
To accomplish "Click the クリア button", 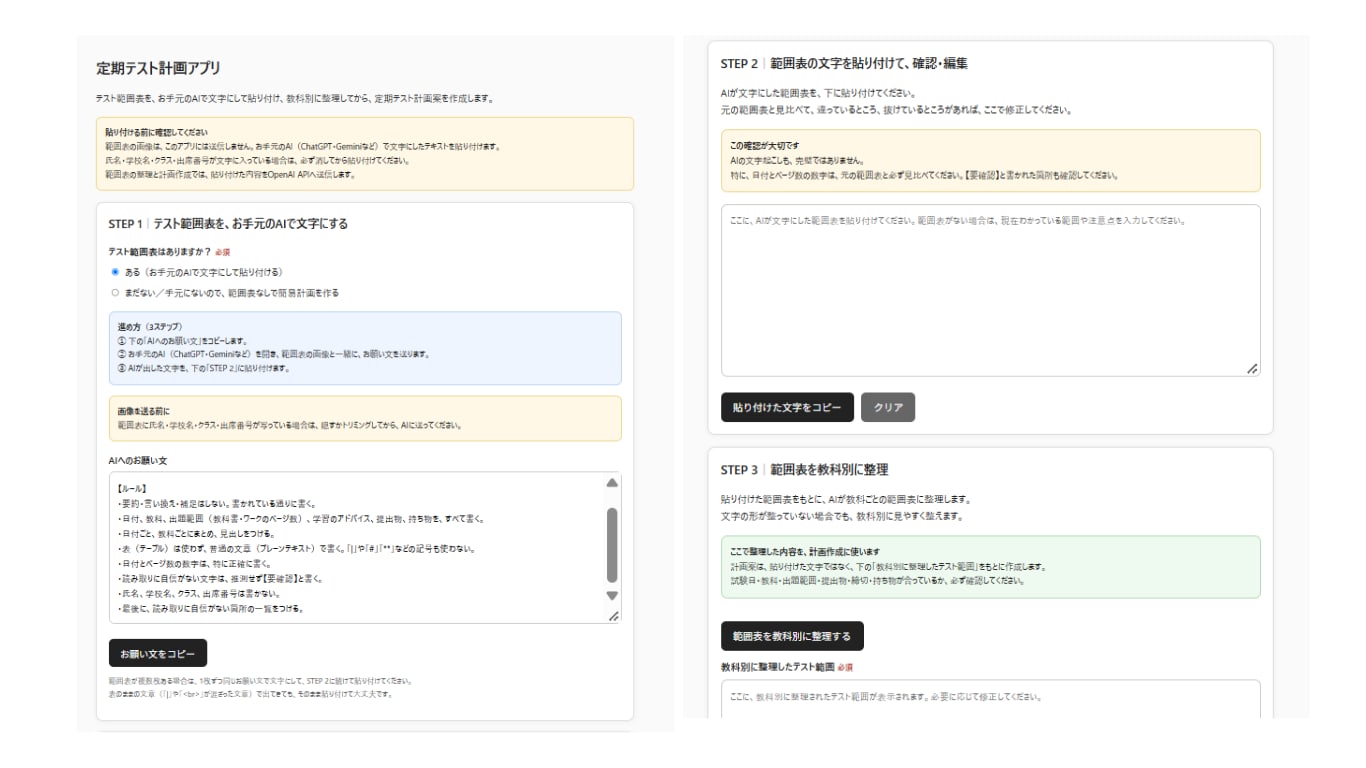I will click(x=888, y=407).
